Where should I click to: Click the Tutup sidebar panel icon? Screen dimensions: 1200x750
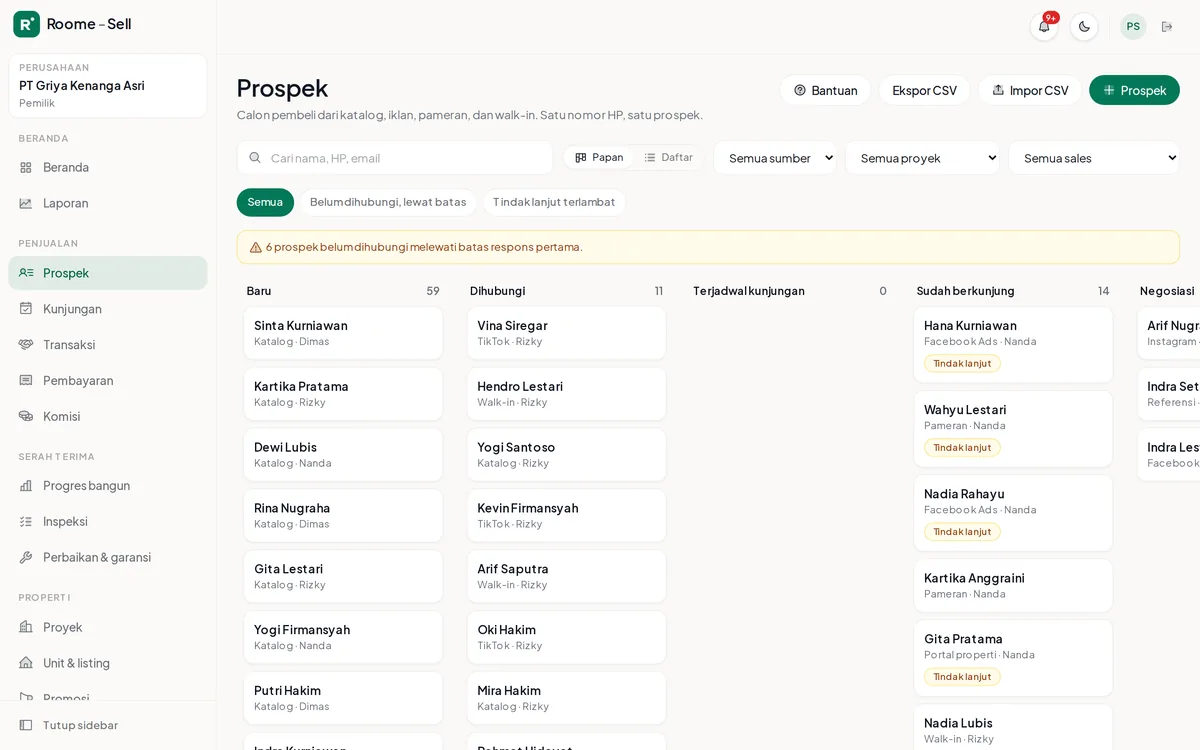[26, 725]
